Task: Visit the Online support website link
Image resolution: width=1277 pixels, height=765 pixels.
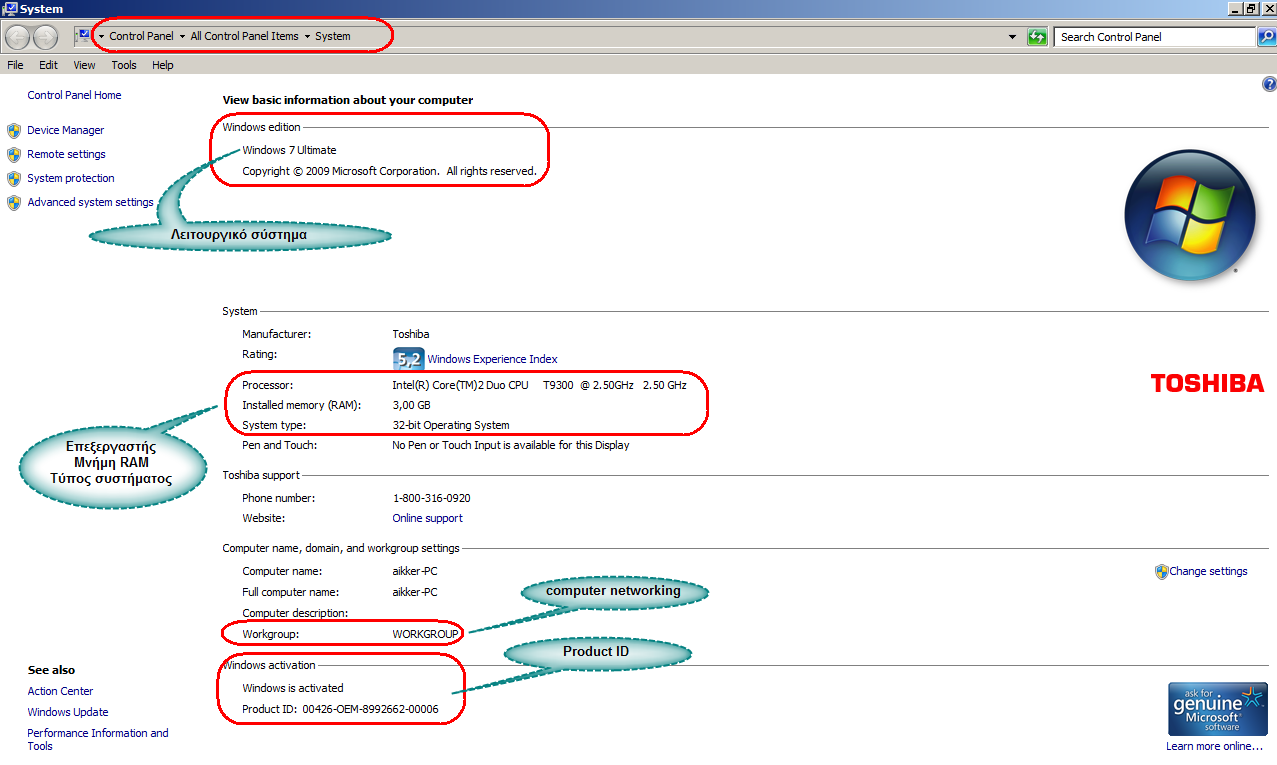Action: point(428,518)
